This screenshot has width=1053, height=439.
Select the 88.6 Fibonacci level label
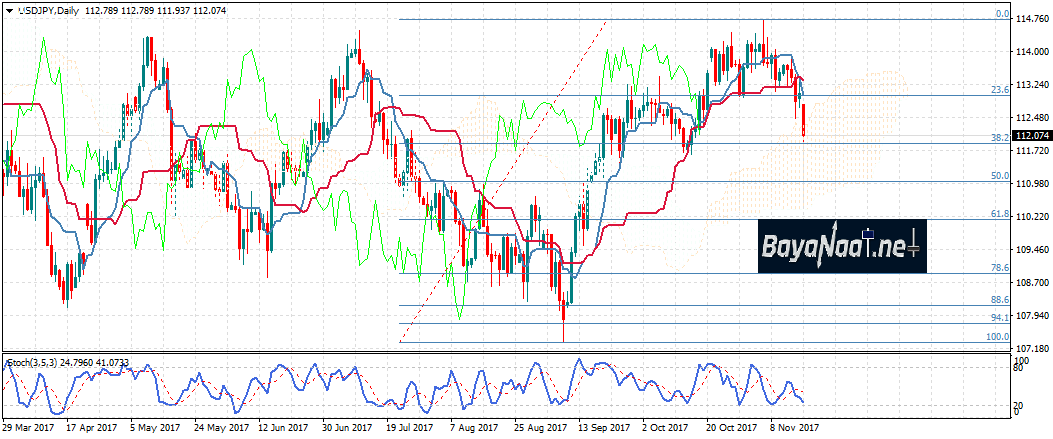coord(997,300)
